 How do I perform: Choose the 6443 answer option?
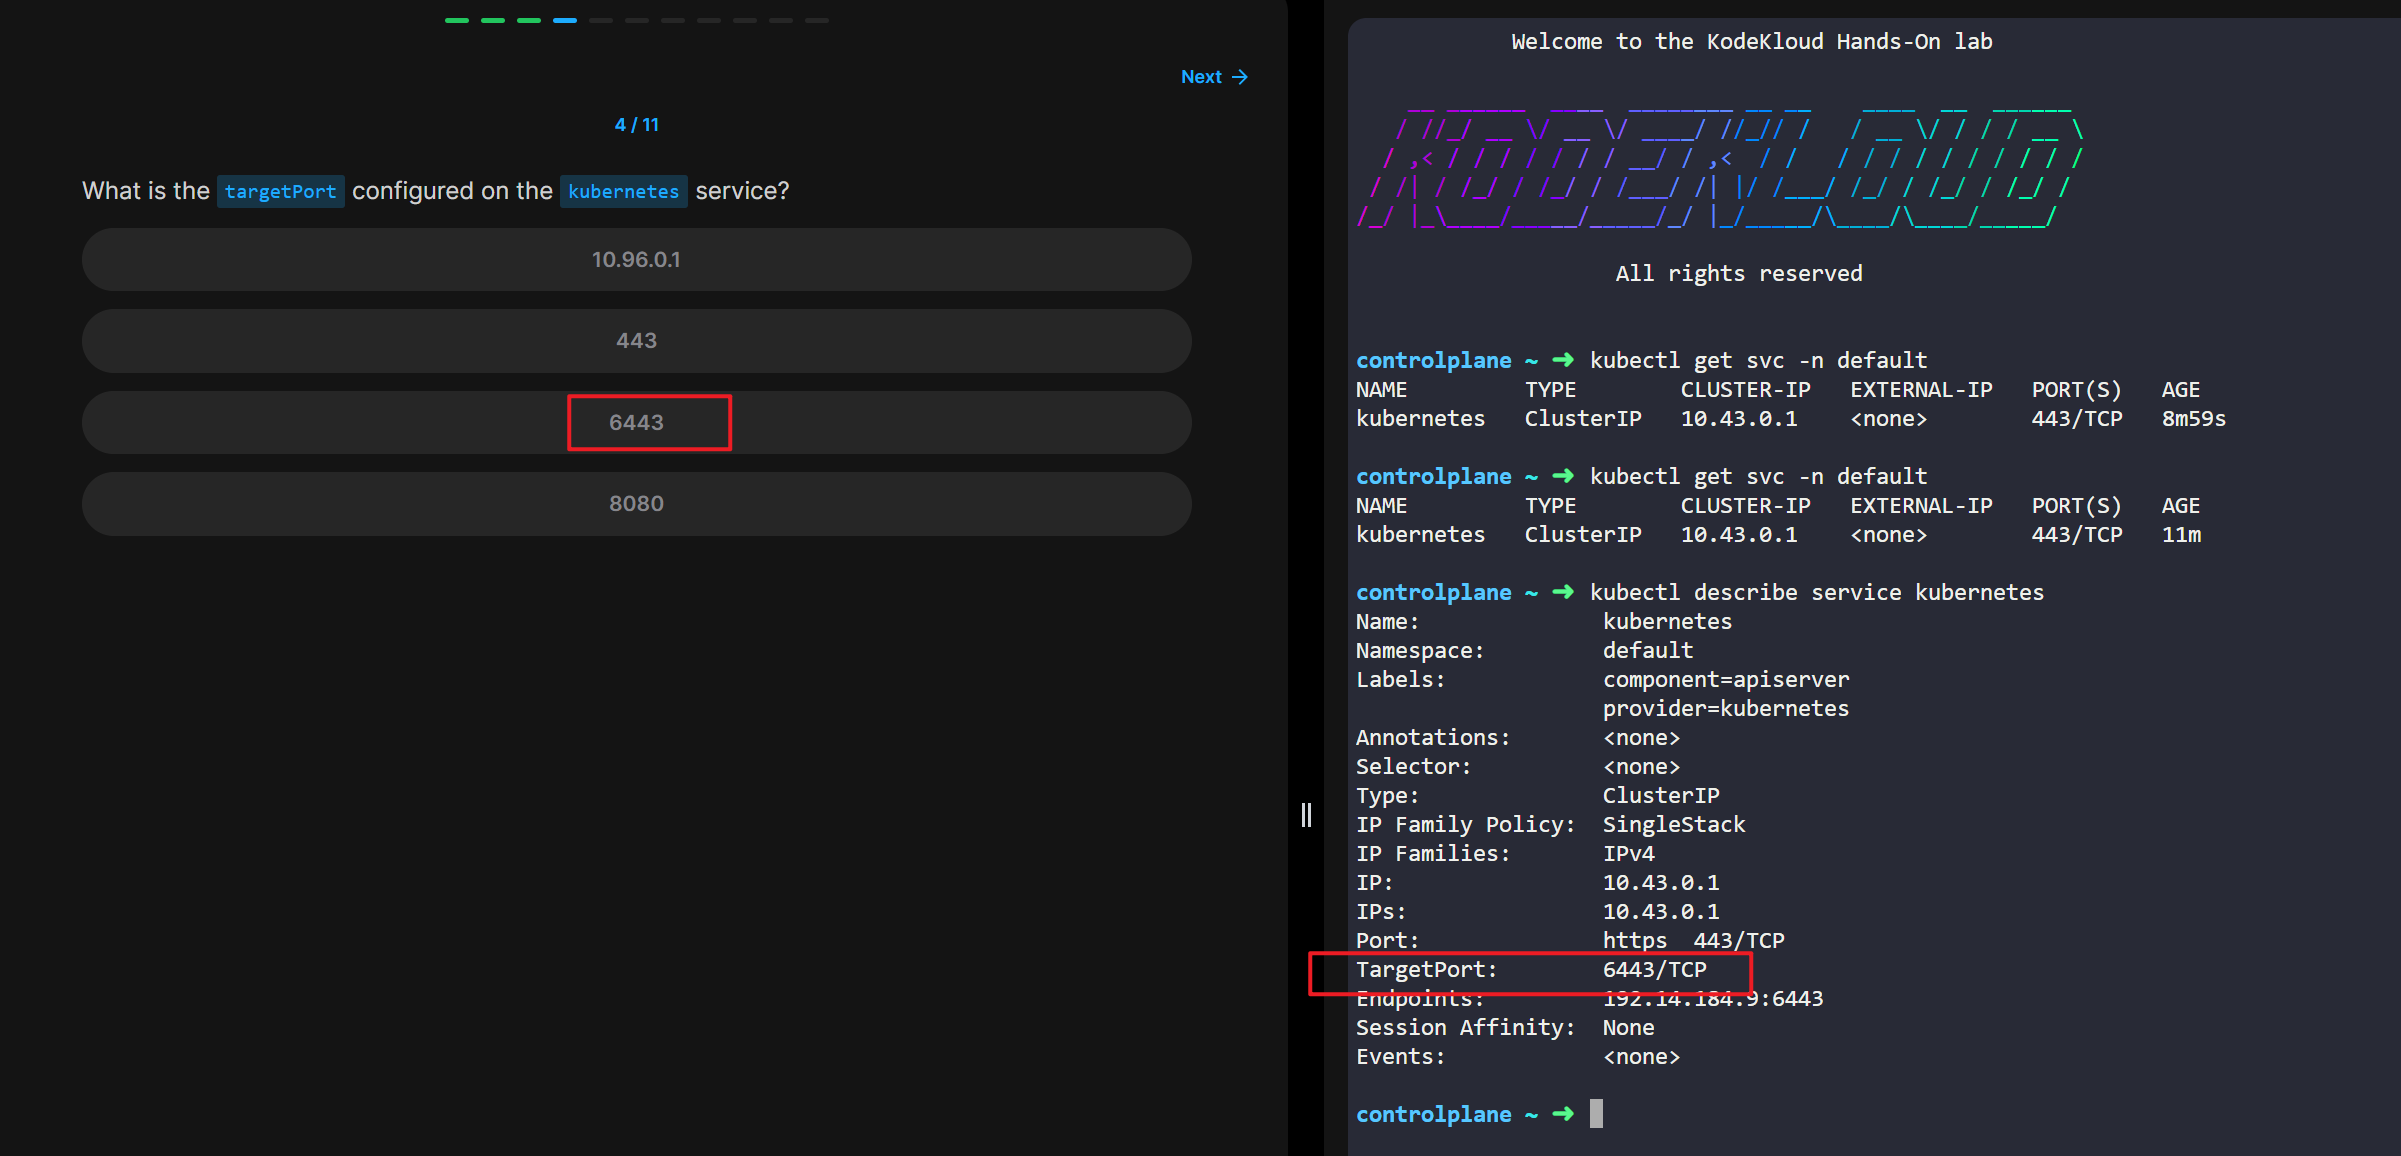pos(636,423)
